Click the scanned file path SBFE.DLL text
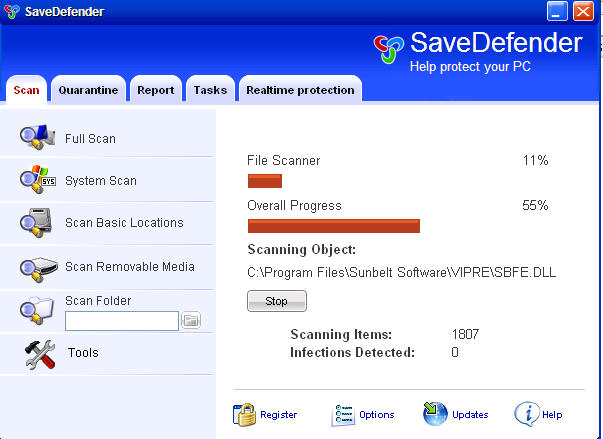The height and width of the screenshot is (439, 603). click(401, 273)
